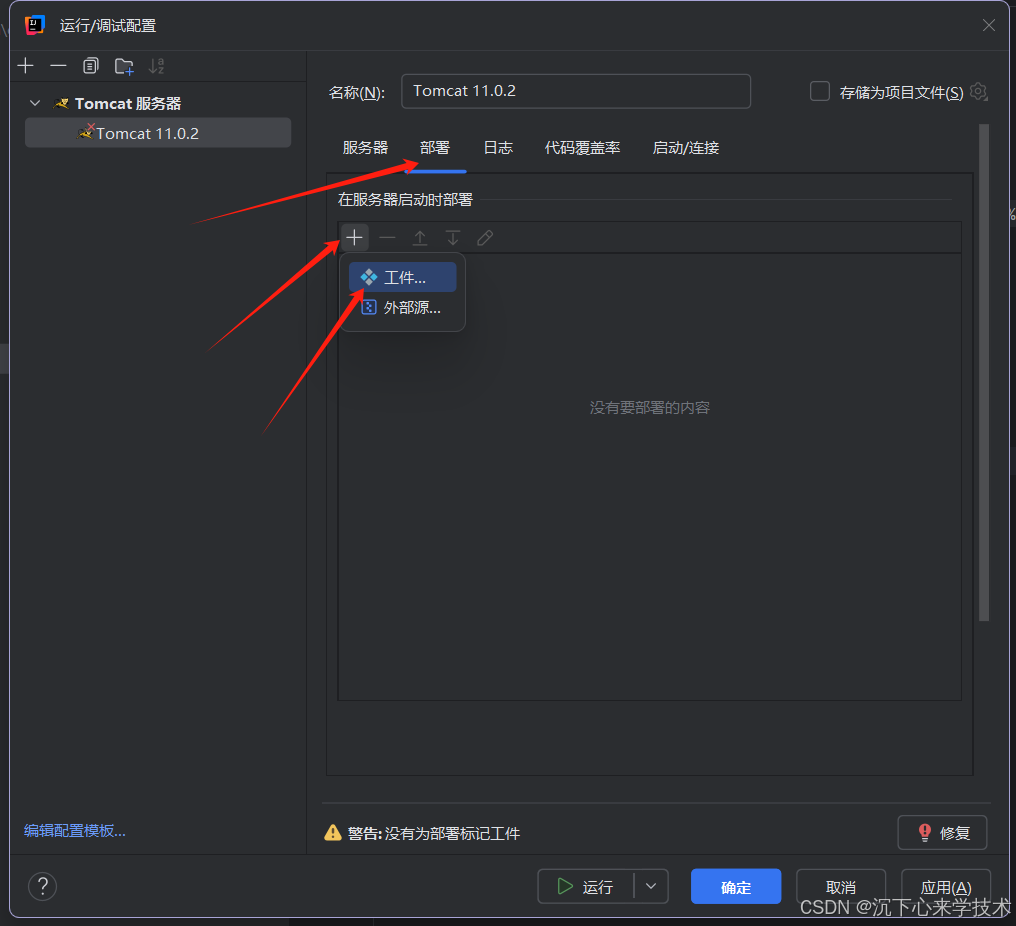Screen dimensions: 1016x926
Task: Confirm with the 确定 button
Action: [x=736, y=886]
